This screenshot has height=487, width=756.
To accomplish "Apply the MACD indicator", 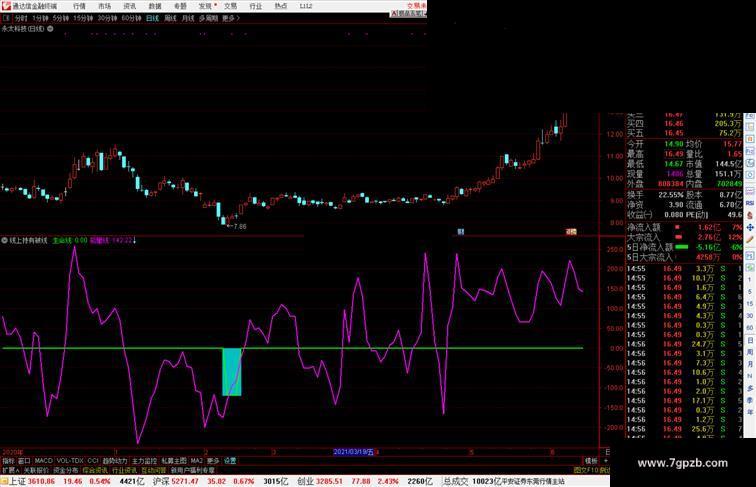I will [43, 461].
